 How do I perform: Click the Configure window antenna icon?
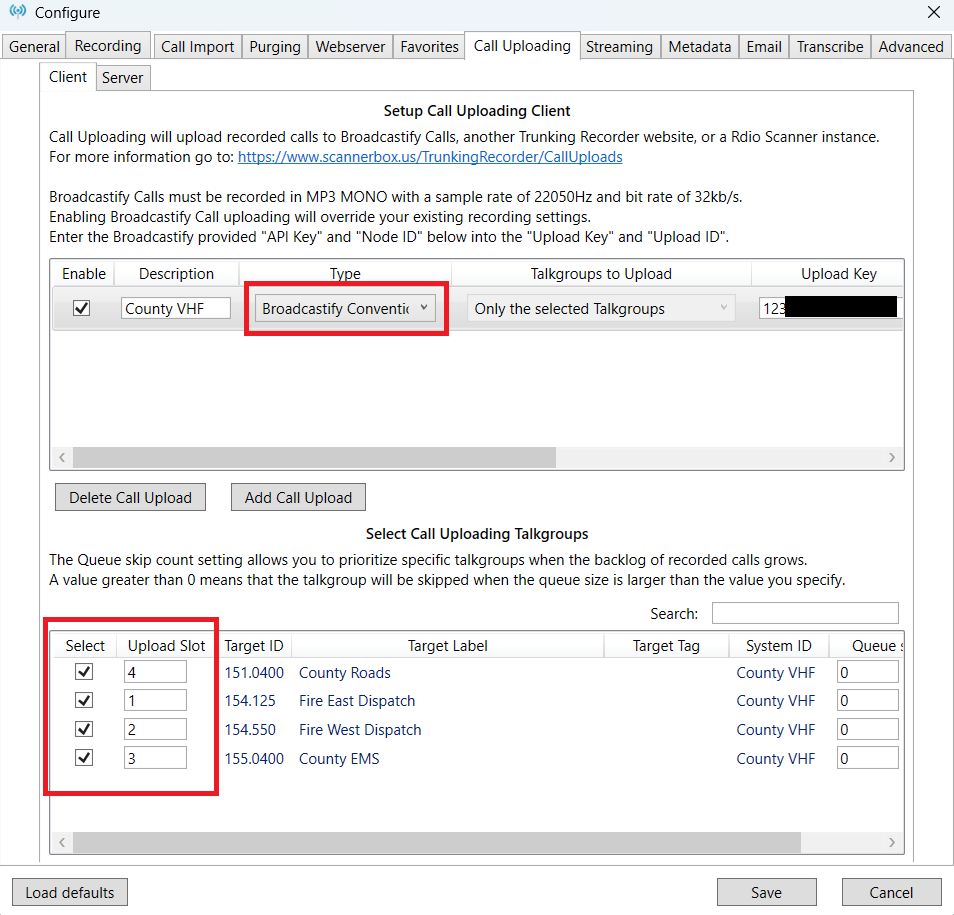(x=17, y=13)
